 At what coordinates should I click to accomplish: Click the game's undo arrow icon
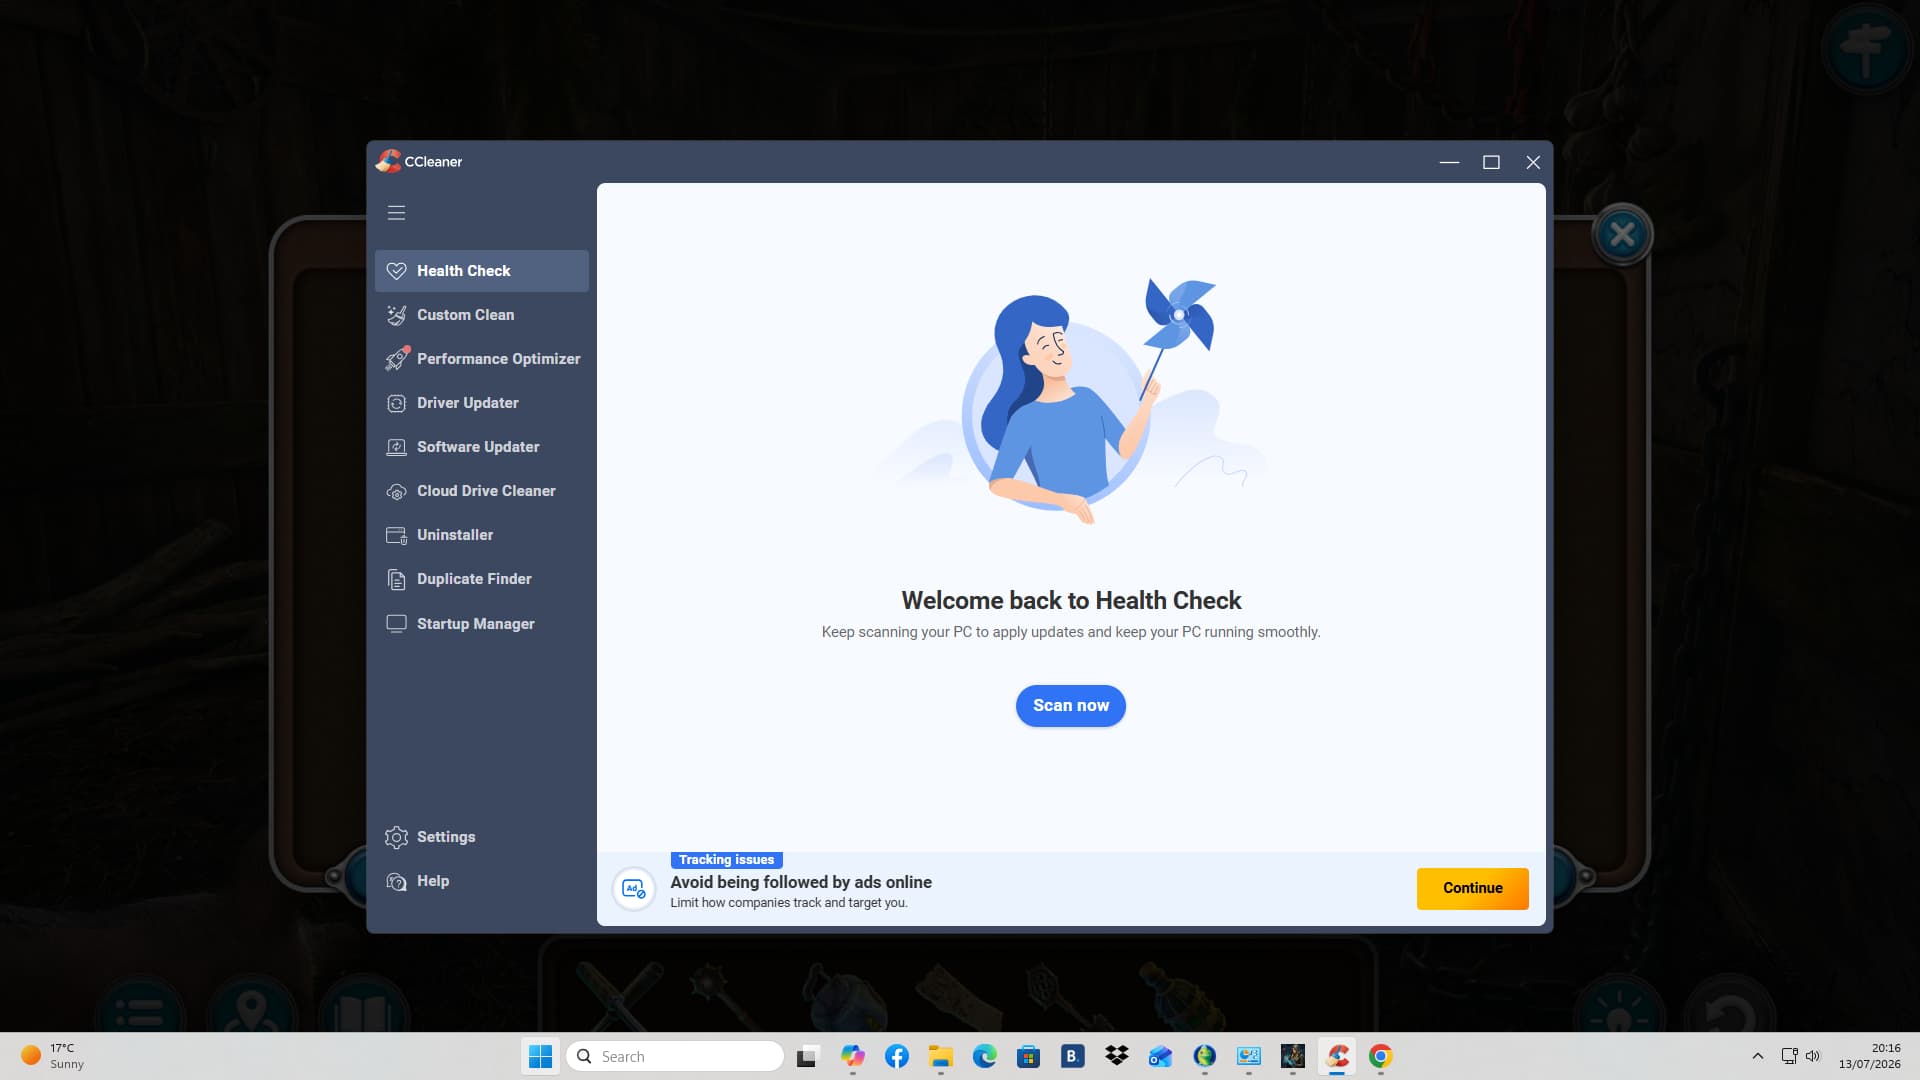point(1729,1010)
